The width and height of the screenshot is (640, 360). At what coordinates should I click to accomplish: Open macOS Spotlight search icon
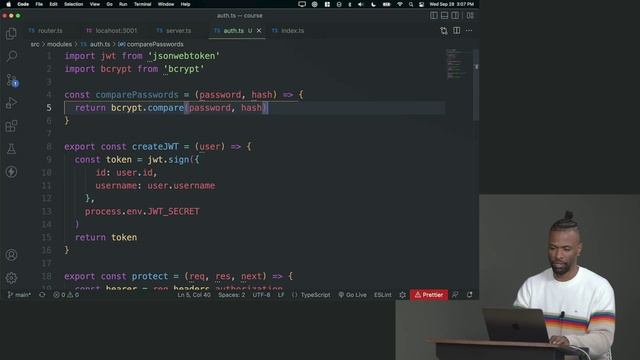(411, 4)
